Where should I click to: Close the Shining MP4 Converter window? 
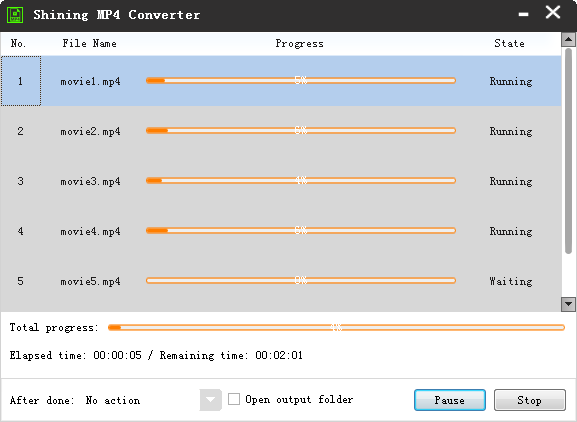click(x=553, y=13)
